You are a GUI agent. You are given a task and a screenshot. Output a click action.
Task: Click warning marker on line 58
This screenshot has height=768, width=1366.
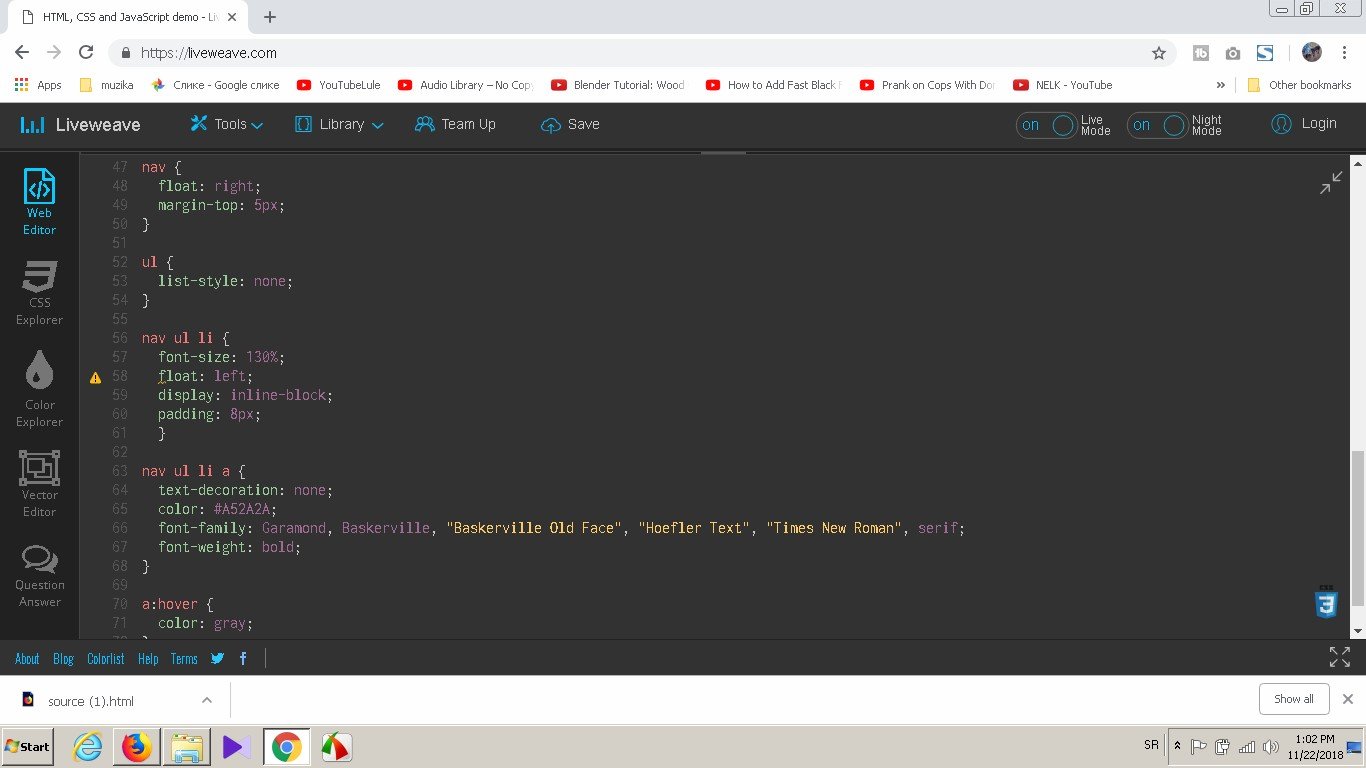click(96, 378)
